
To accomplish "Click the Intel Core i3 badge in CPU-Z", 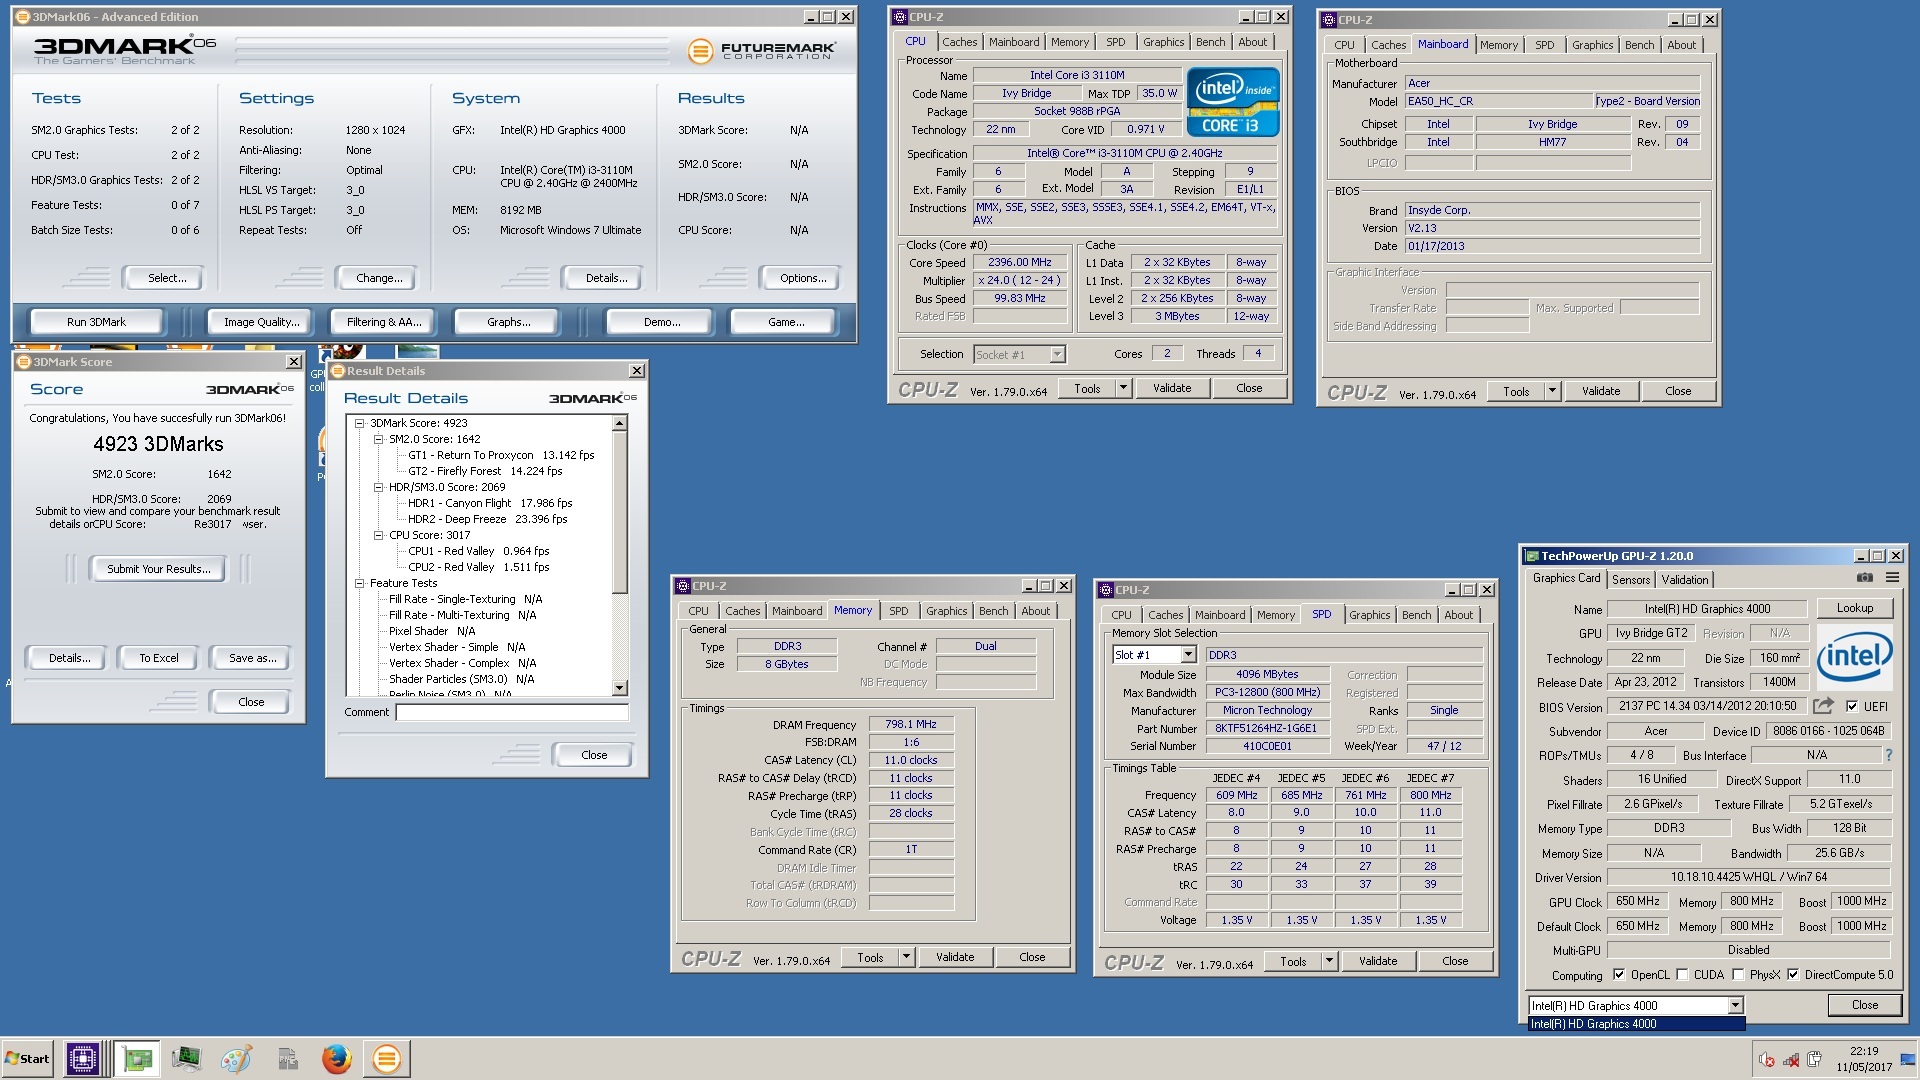I will (1233, 102).
